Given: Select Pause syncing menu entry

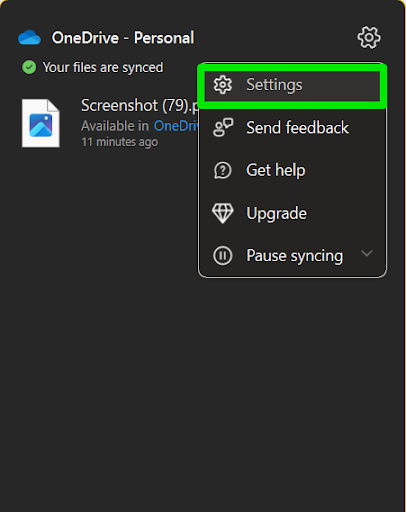Looking at the screenshot, I should 292,256.
